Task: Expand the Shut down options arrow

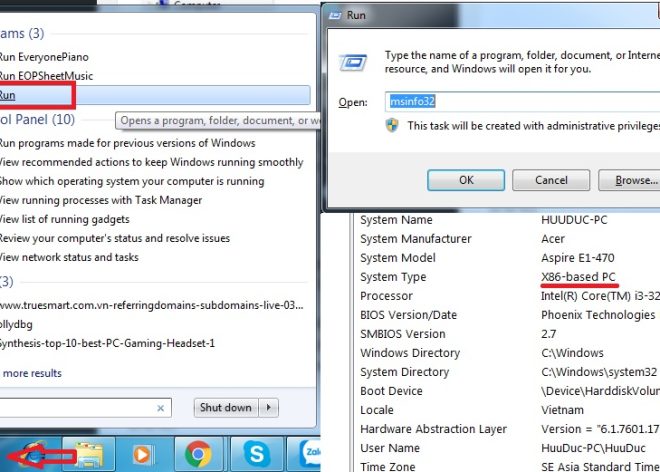Action: pyautogui.click(x=269, y=408)
